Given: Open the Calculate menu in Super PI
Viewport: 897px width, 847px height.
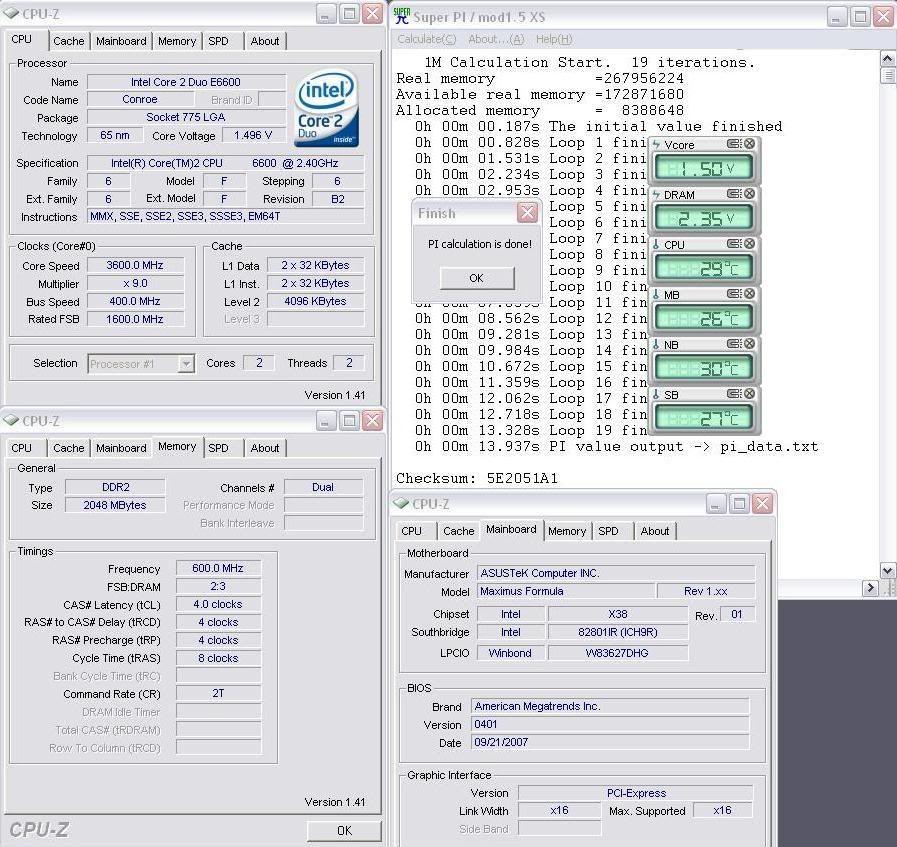Looking at the screenshot, I should 427,39.
